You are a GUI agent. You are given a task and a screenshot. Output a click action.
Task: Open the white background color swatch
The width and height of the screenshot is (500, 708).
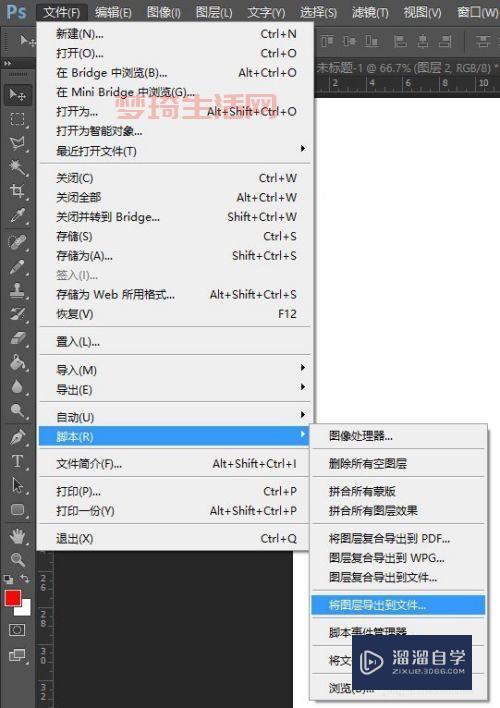tap(25, 609)
